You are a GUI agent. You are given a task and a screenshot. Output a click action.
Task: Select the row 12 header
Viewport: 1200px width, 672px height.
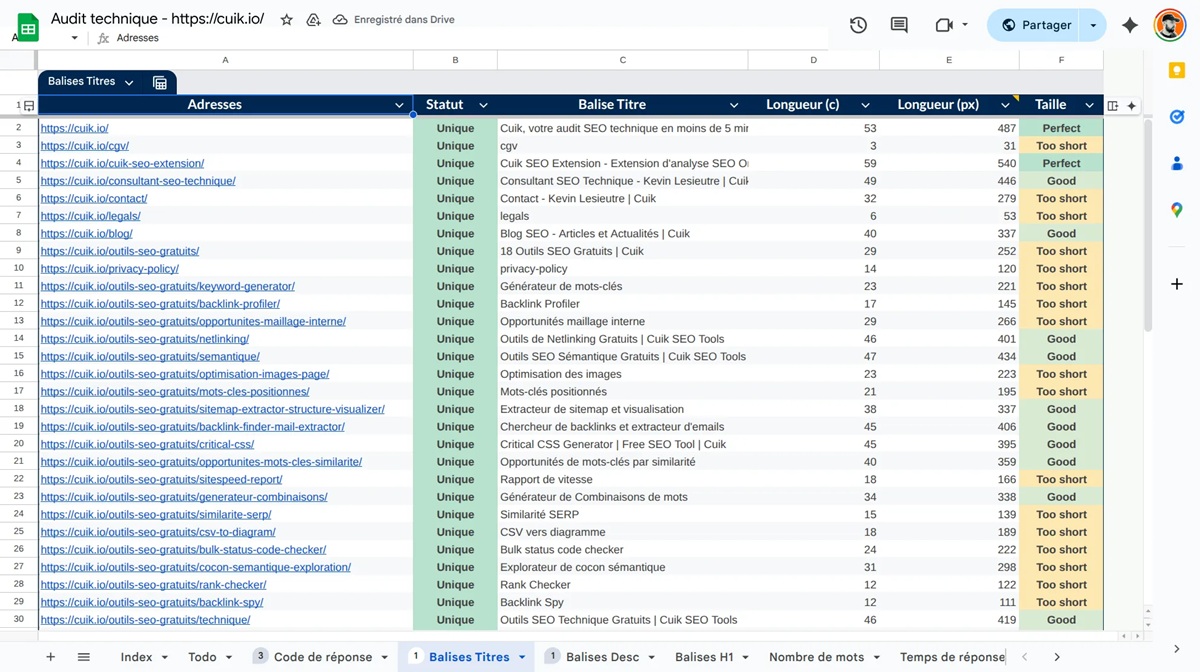tap(19, 304)
